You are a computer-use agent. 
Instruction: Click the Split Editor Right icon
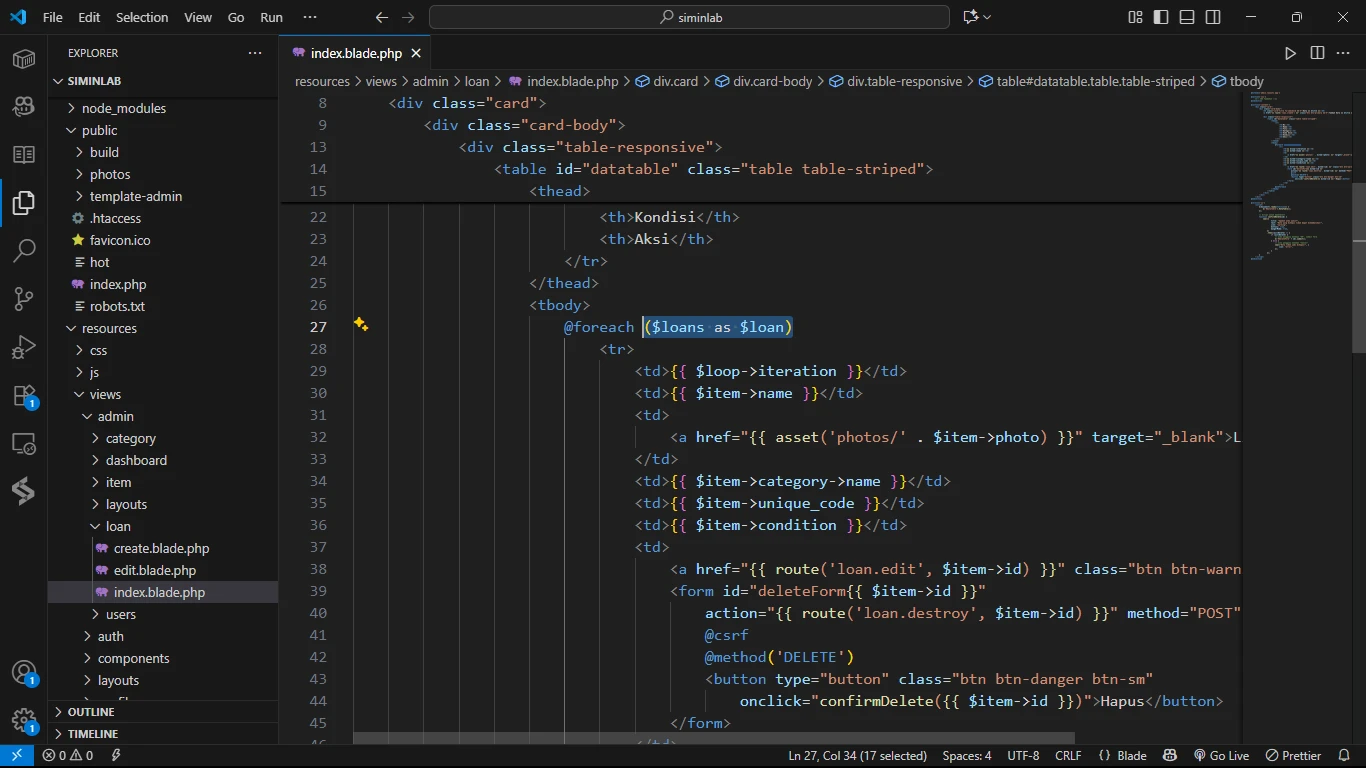(x=1317, y=53)
